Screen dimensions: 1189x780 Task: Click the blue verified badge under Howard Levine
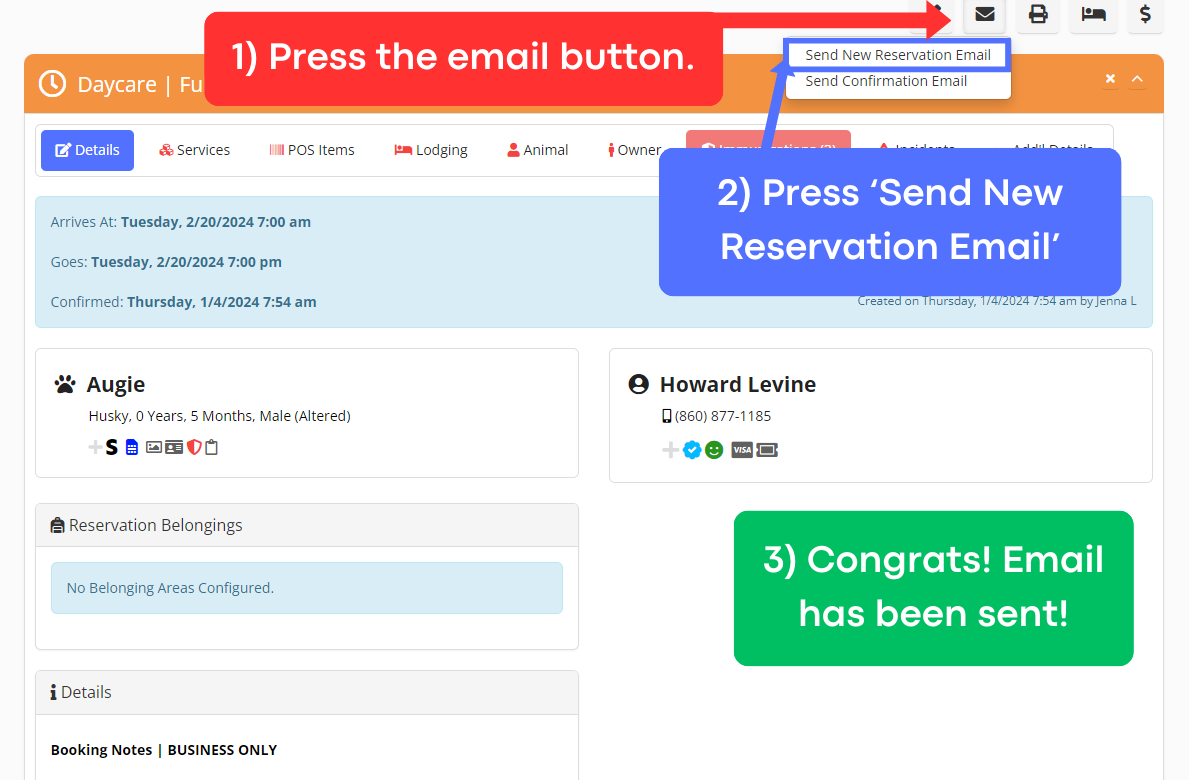click(x=692, y=450)
